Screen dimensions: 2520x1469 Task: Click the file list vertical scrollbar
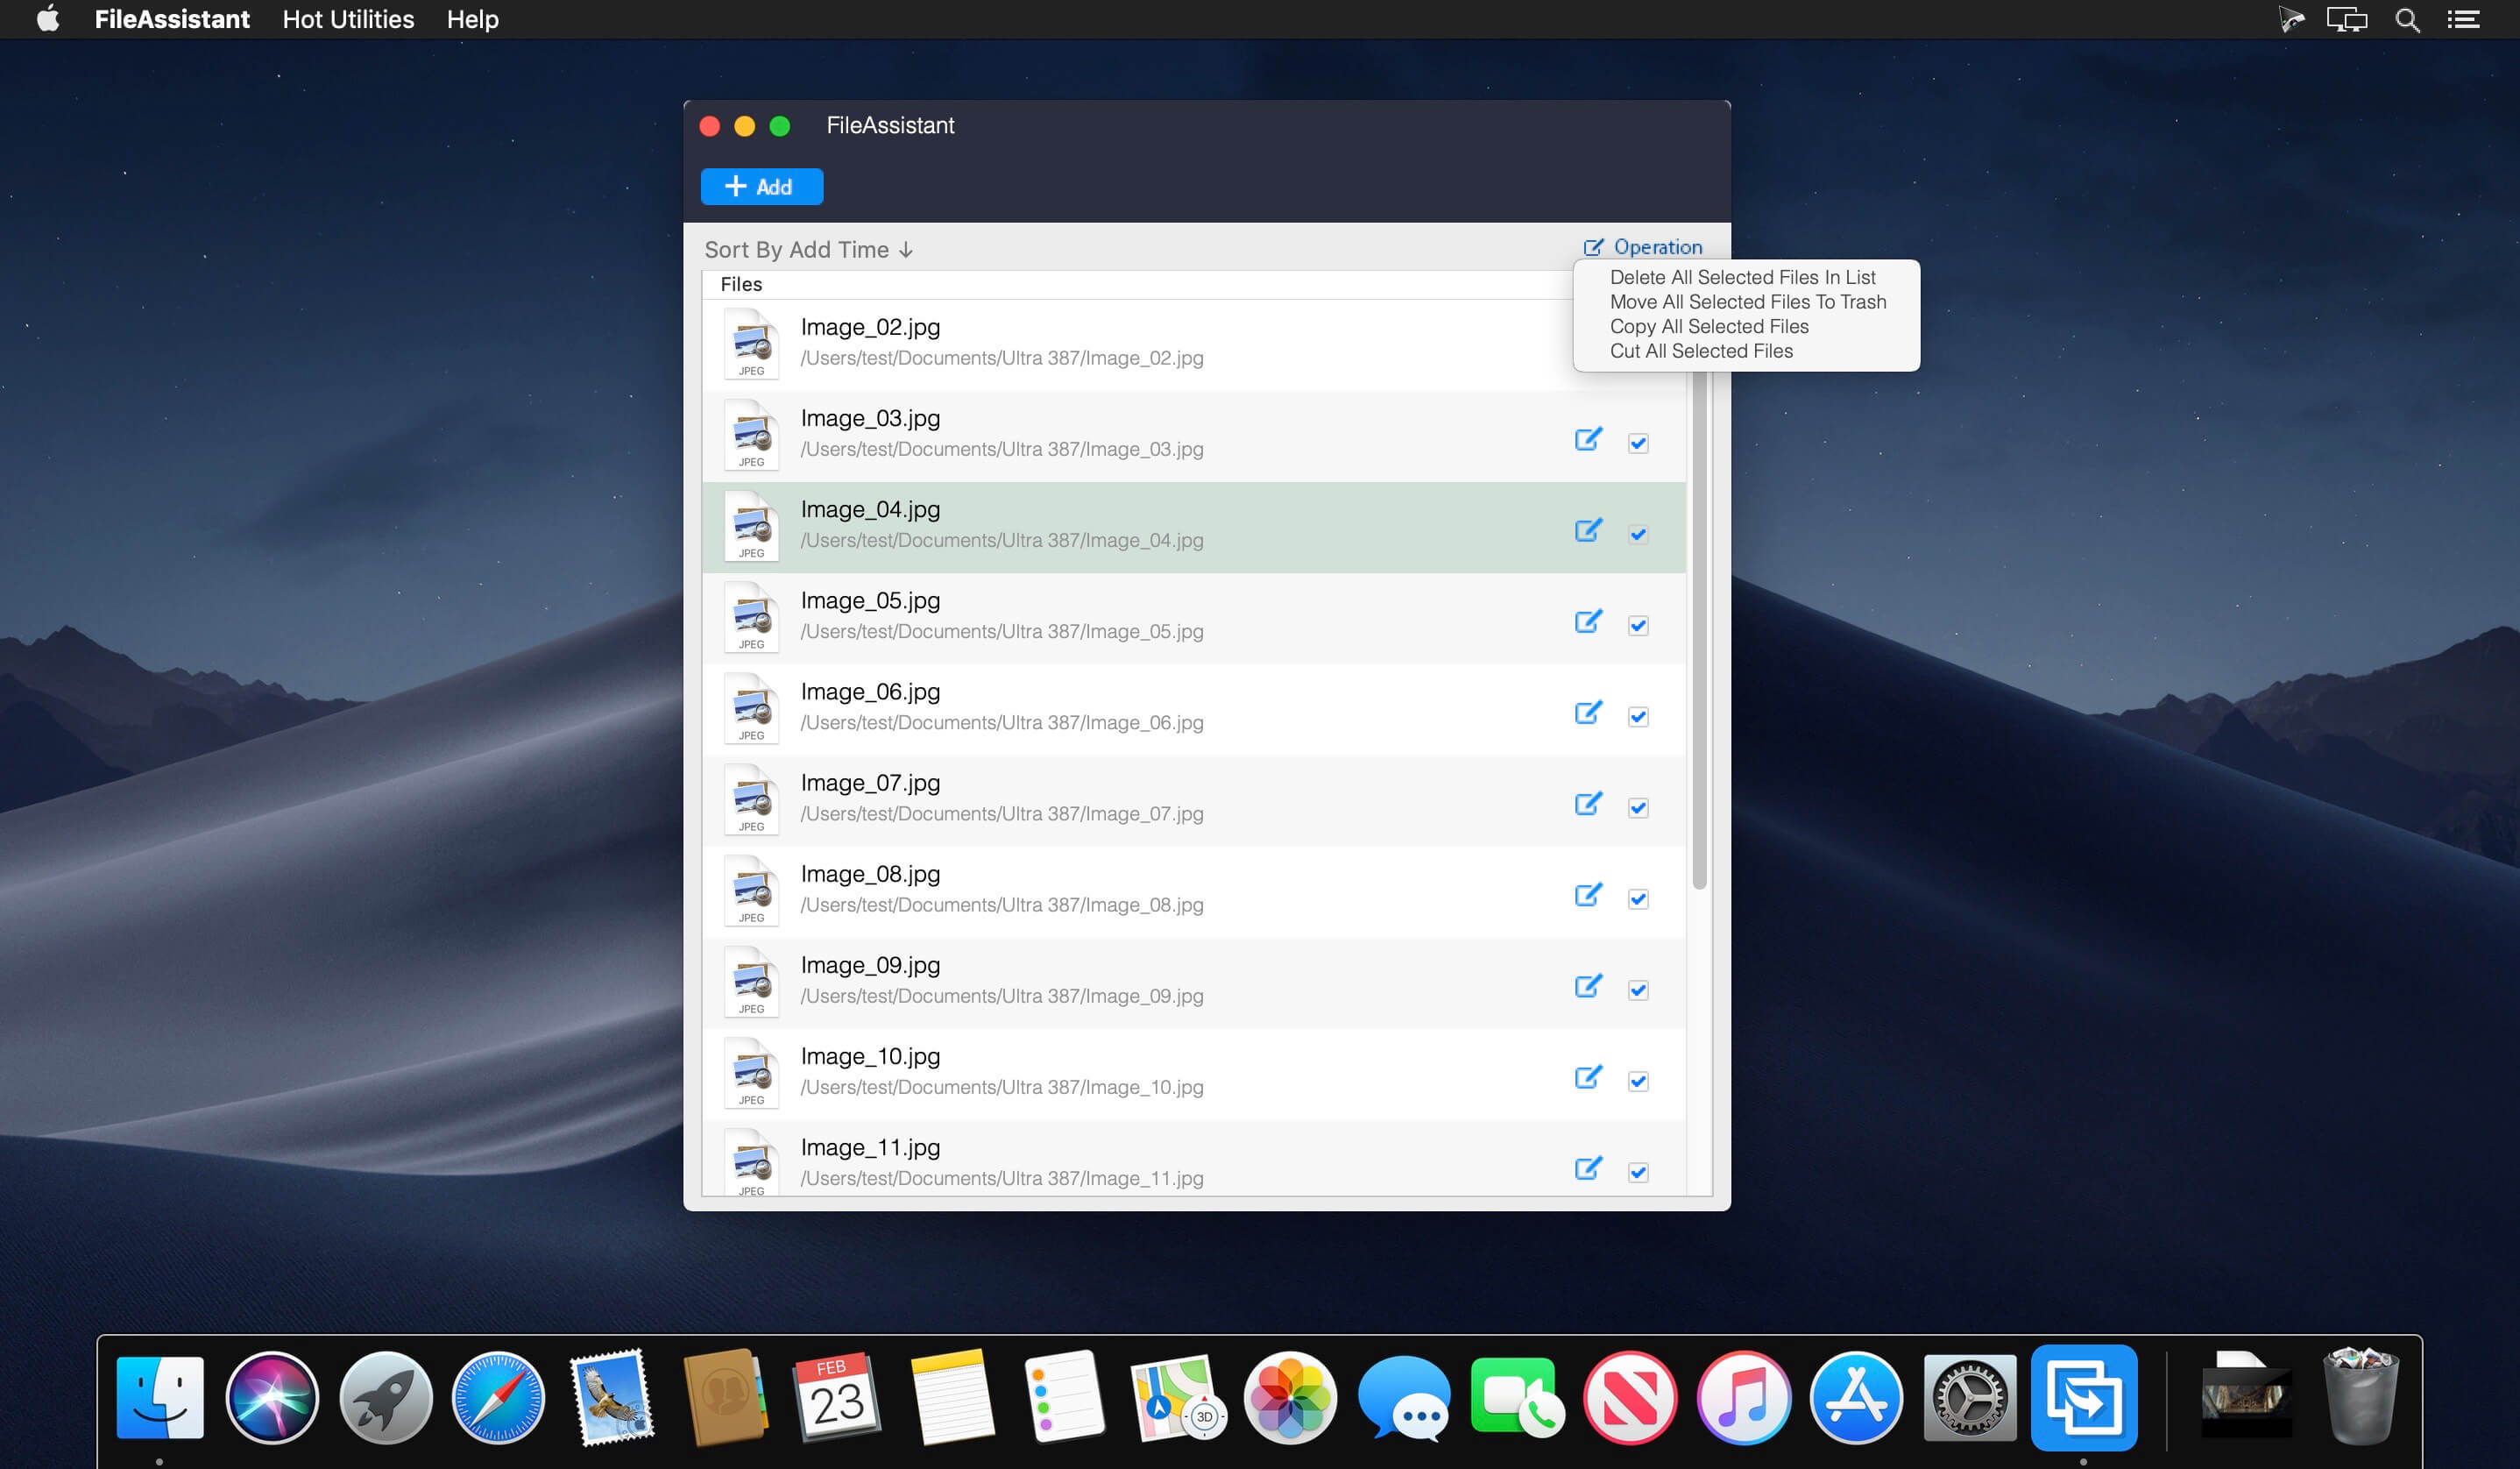tap(1698, 630)
